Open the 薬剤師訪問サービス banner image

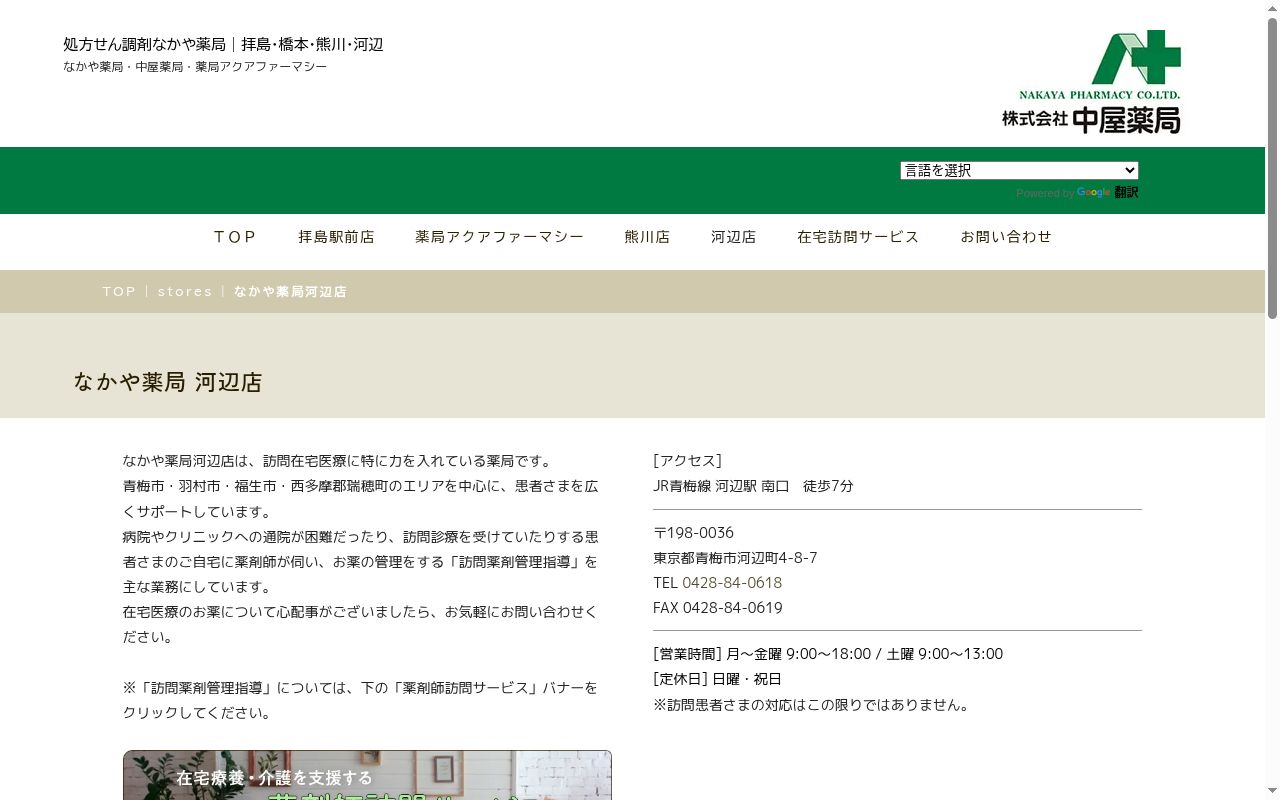367,775
